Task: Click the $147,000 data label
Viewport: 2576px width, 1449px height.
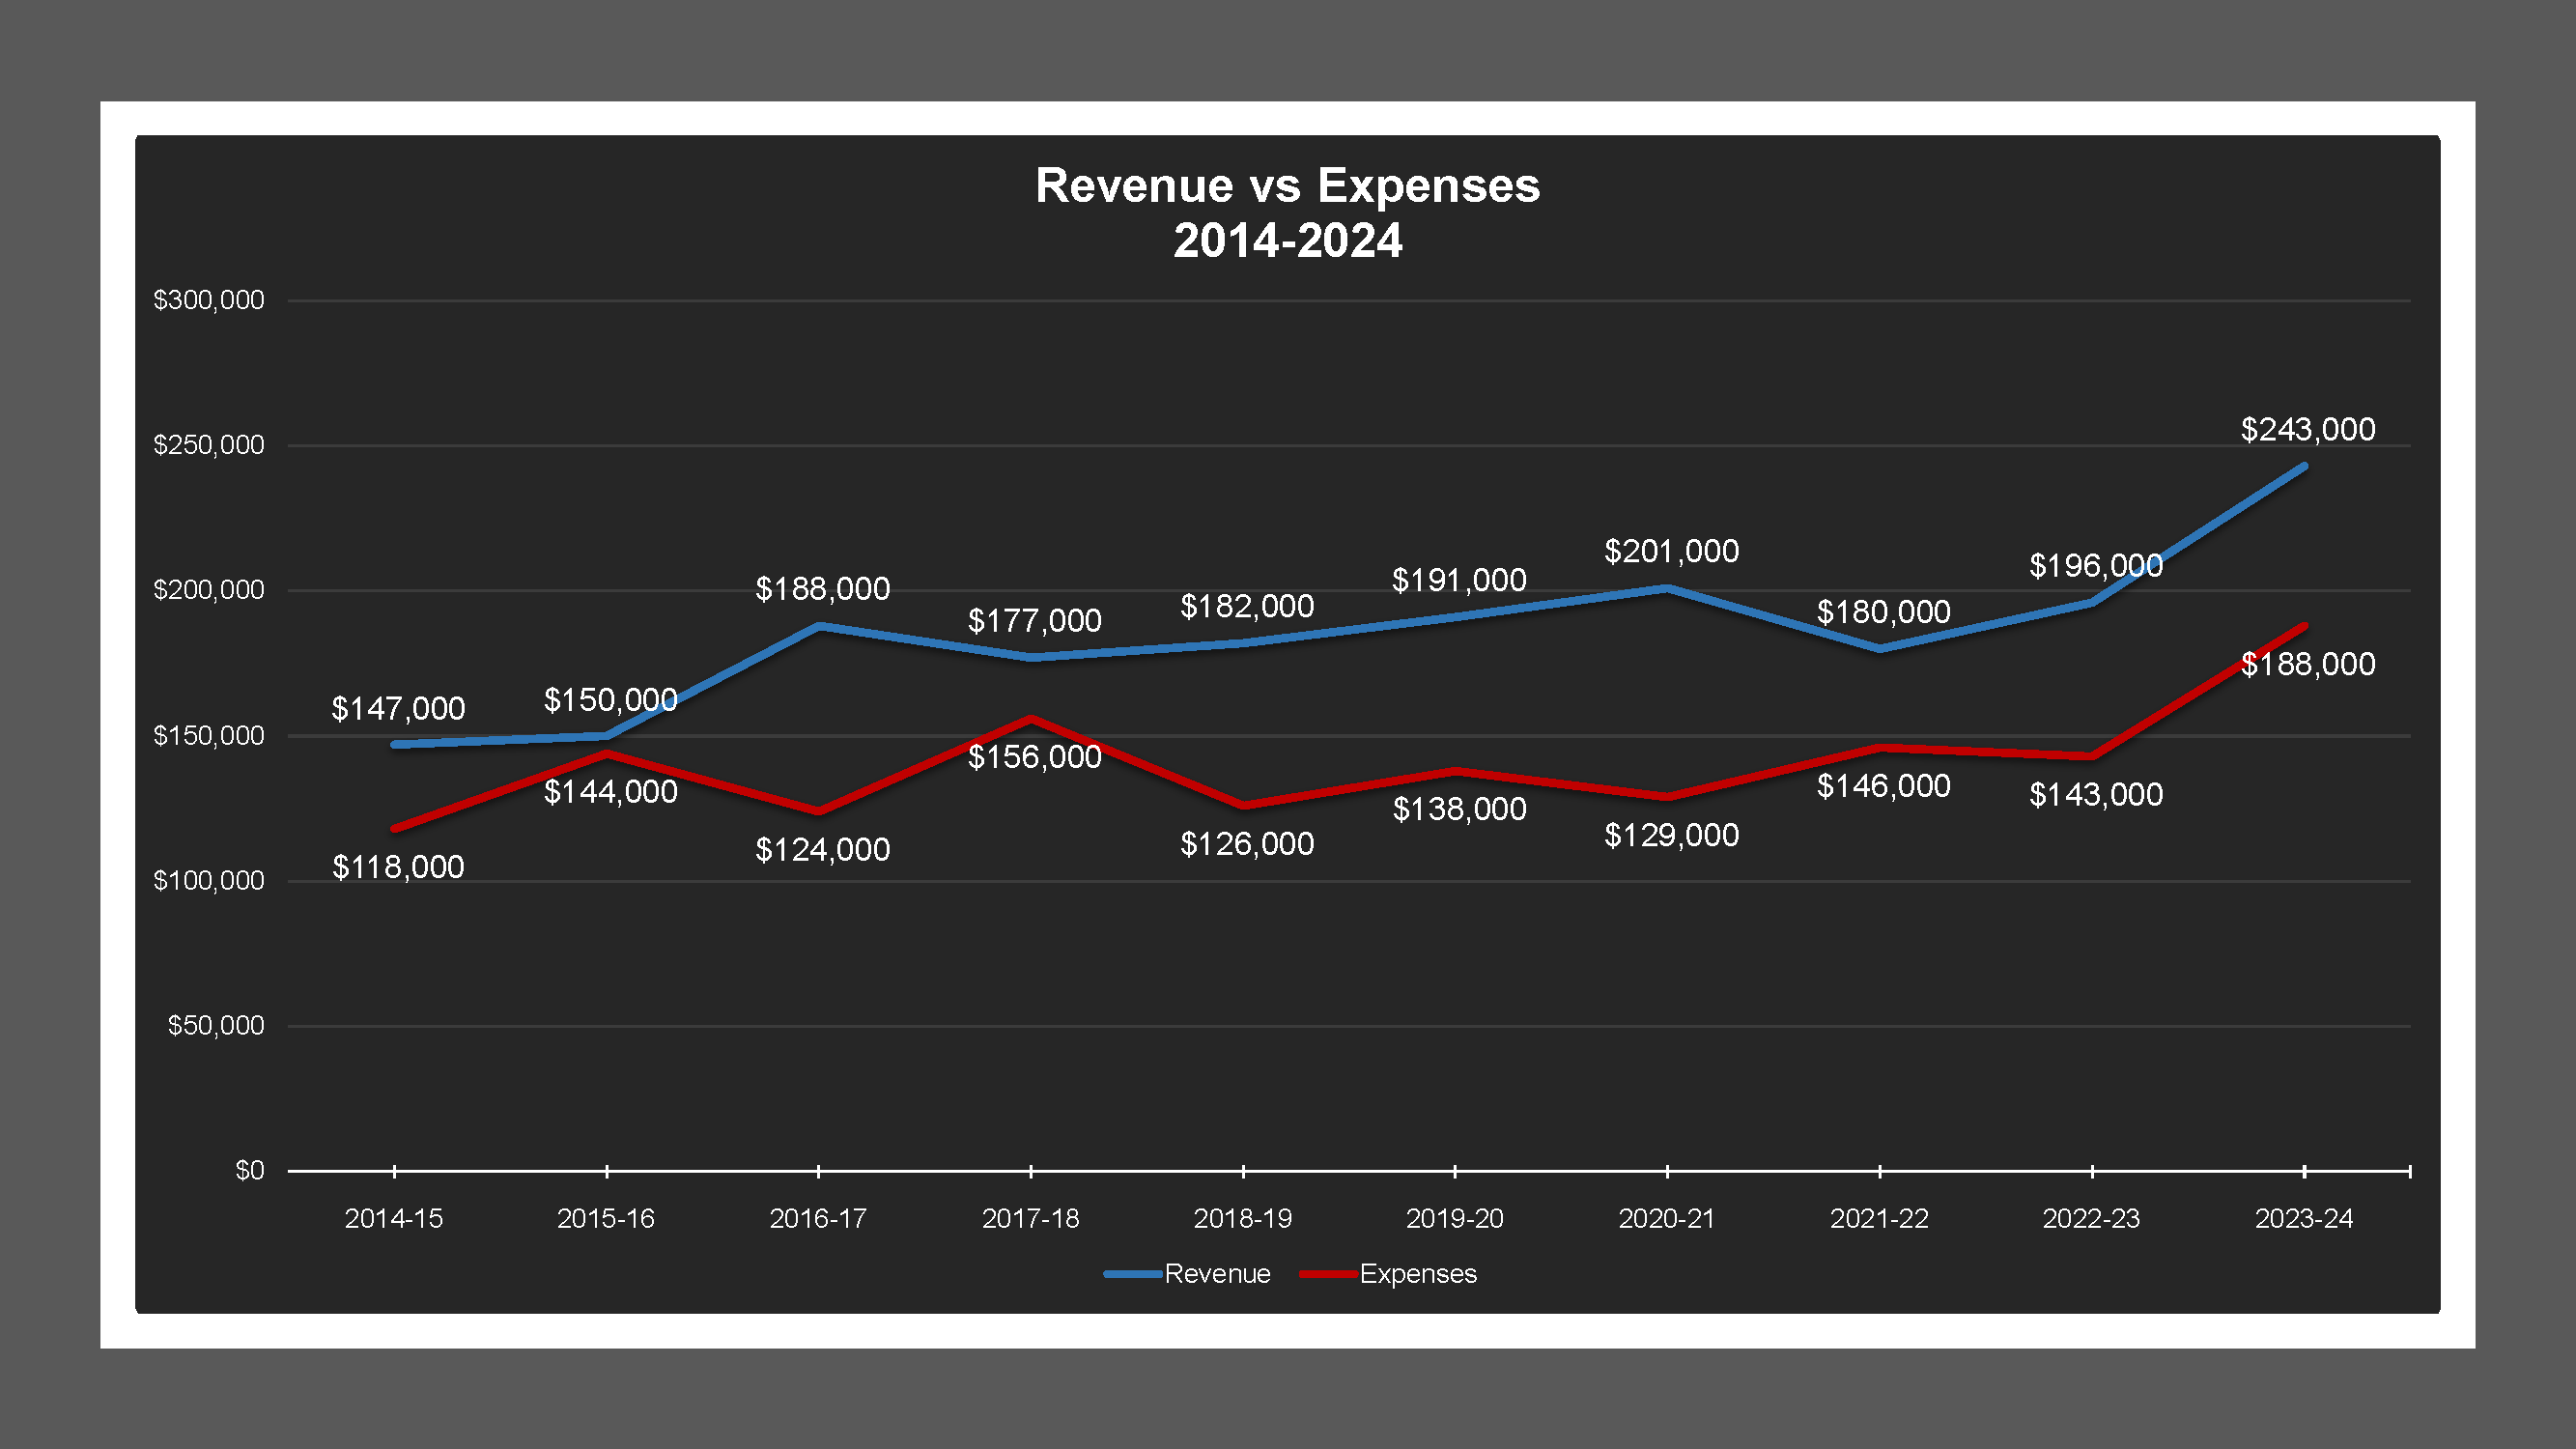Action: pos(398,709)
